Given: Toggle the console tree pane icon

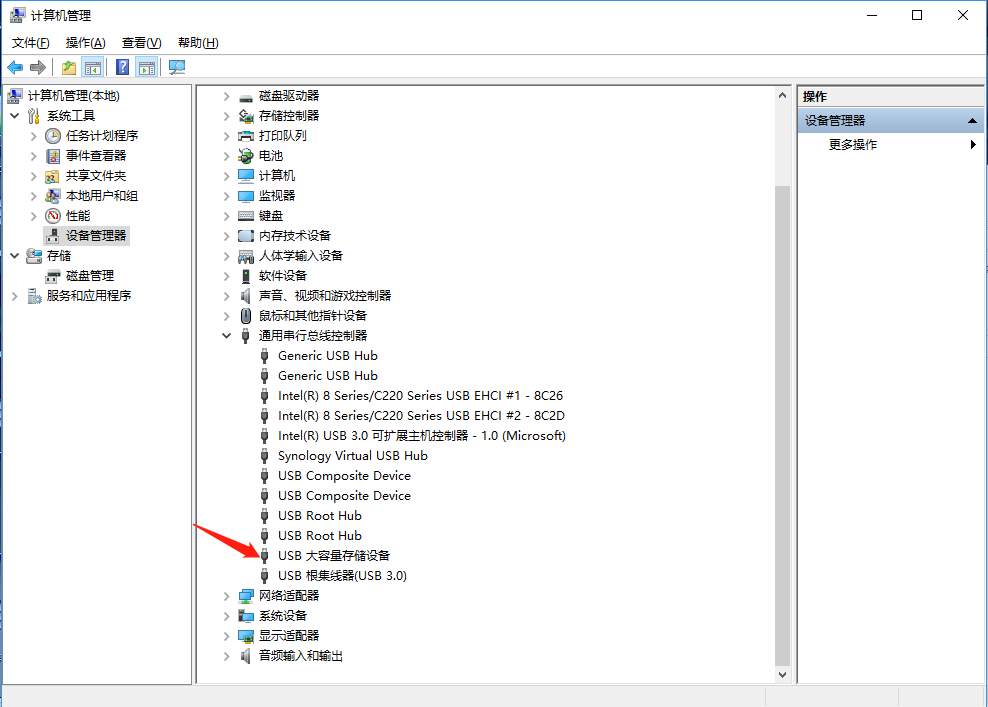Looking at the screenshot, I should pos(93,67).
